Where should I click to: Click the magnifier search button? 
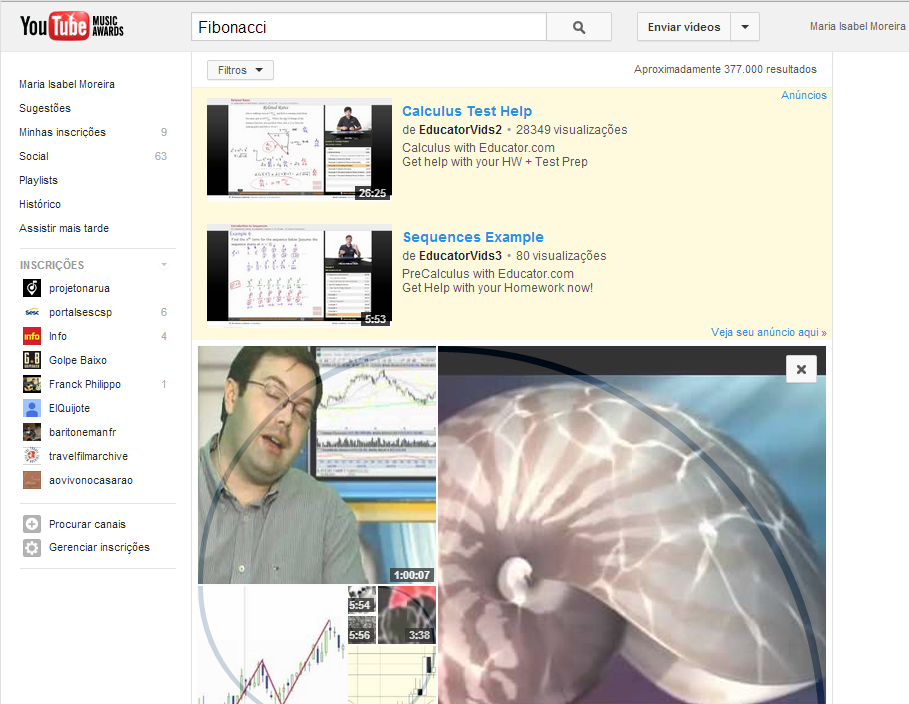coord(579,27)
